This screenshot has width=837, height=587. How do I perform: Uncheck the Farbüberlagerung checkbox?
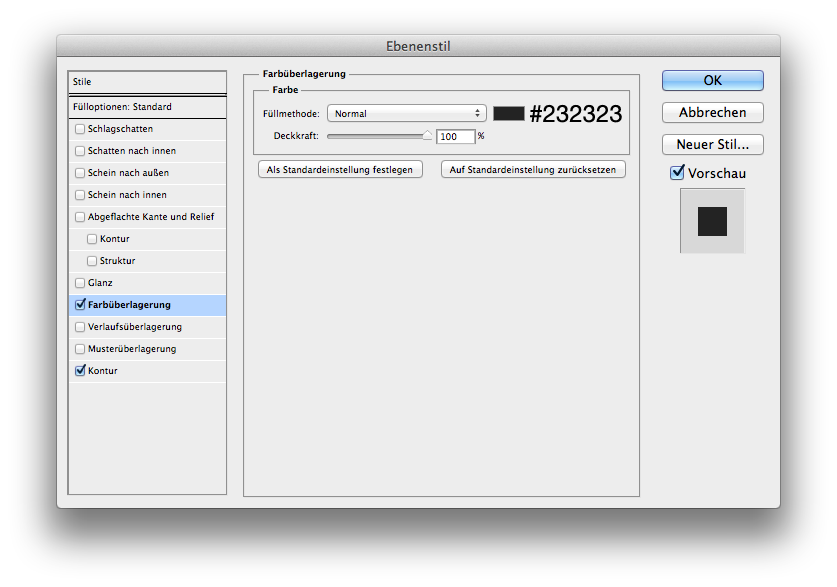pyautogui.click(x=80, y=305)
